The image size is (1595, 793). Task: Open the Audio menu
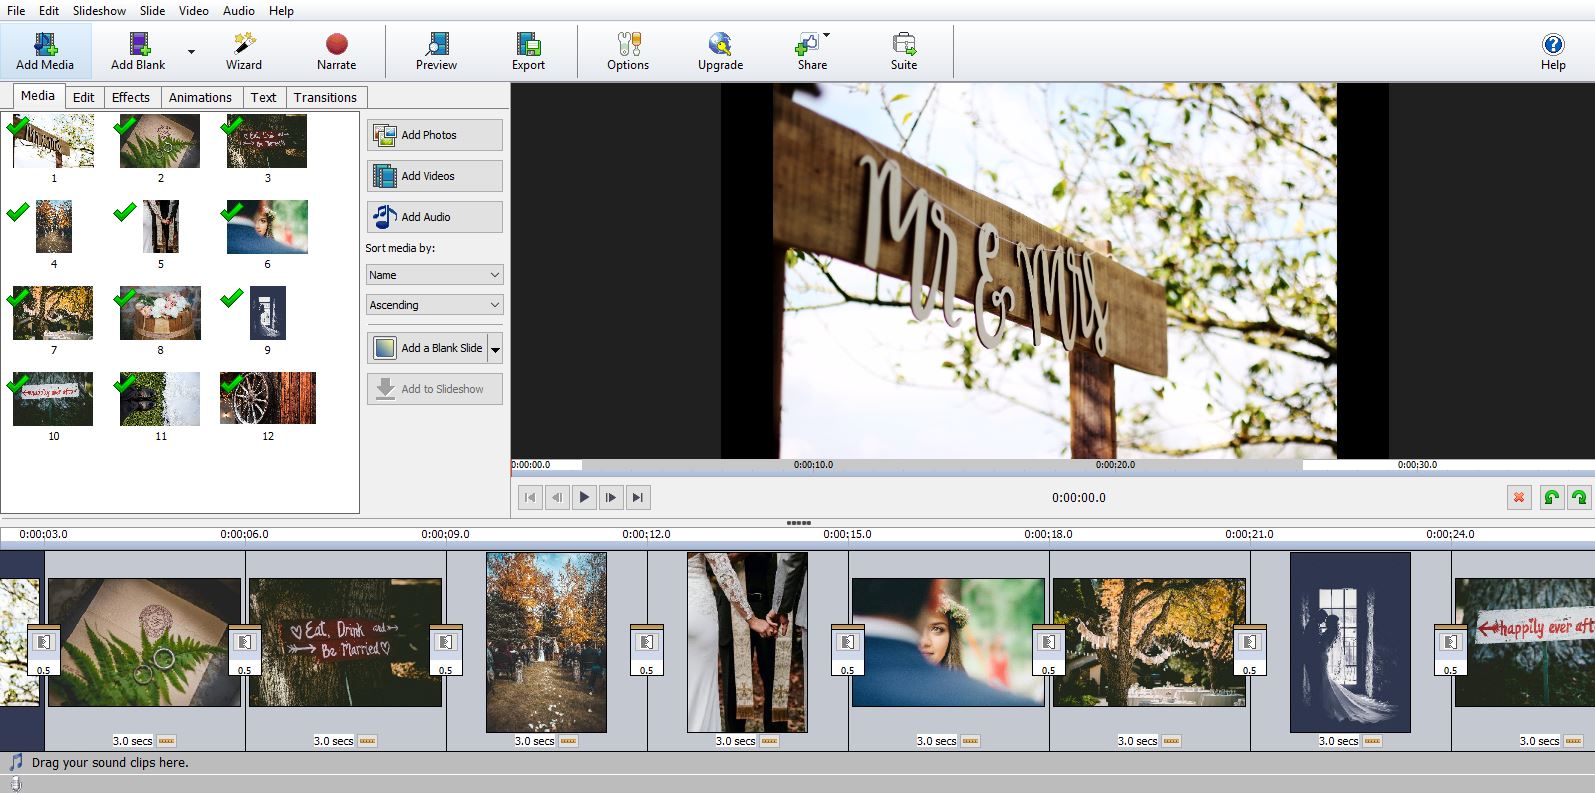[239, 10]
